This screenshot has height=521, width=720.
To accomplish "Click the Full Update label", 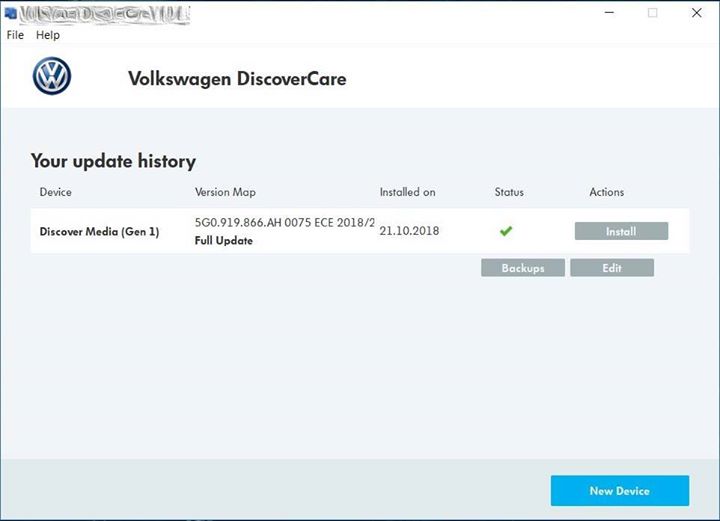I will point(224,241).
